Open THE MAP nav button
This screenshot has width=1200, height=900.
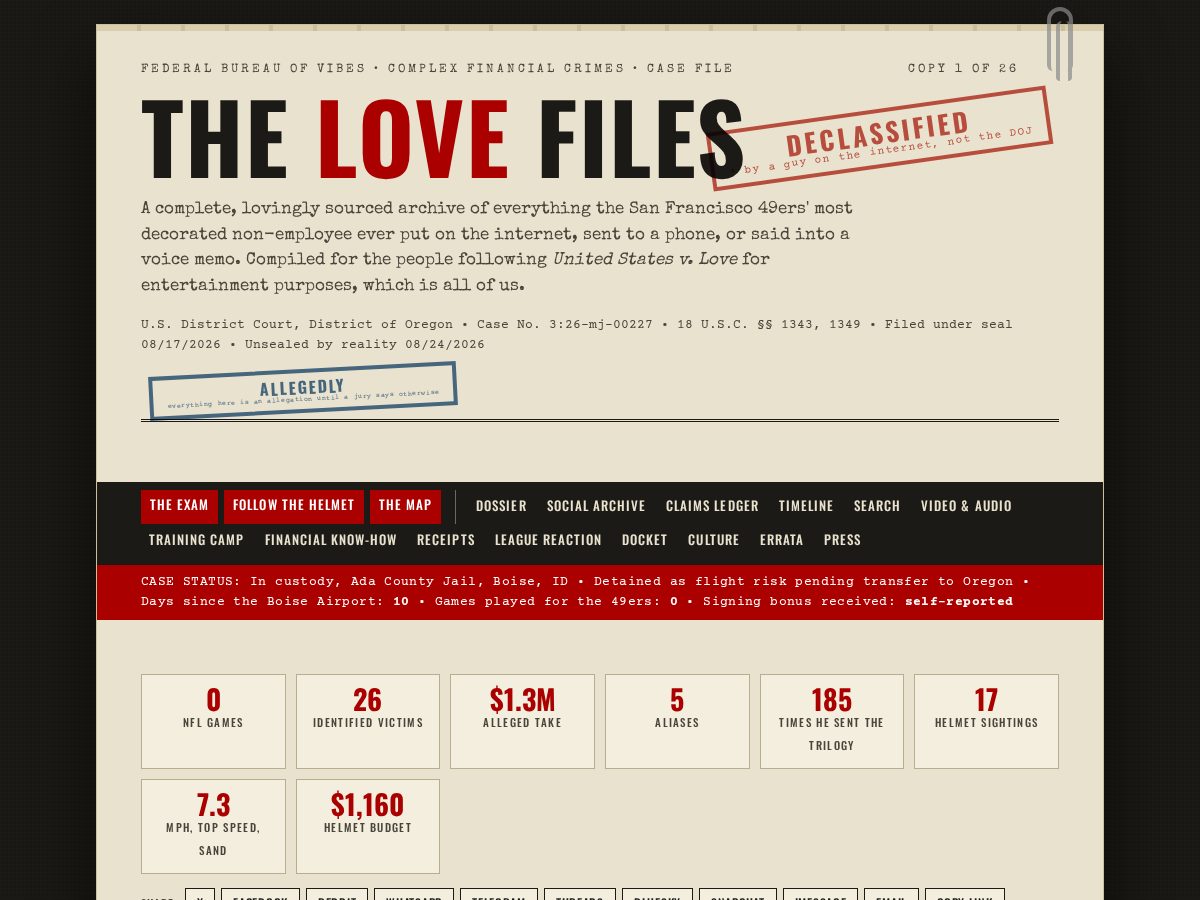point(405,506)
